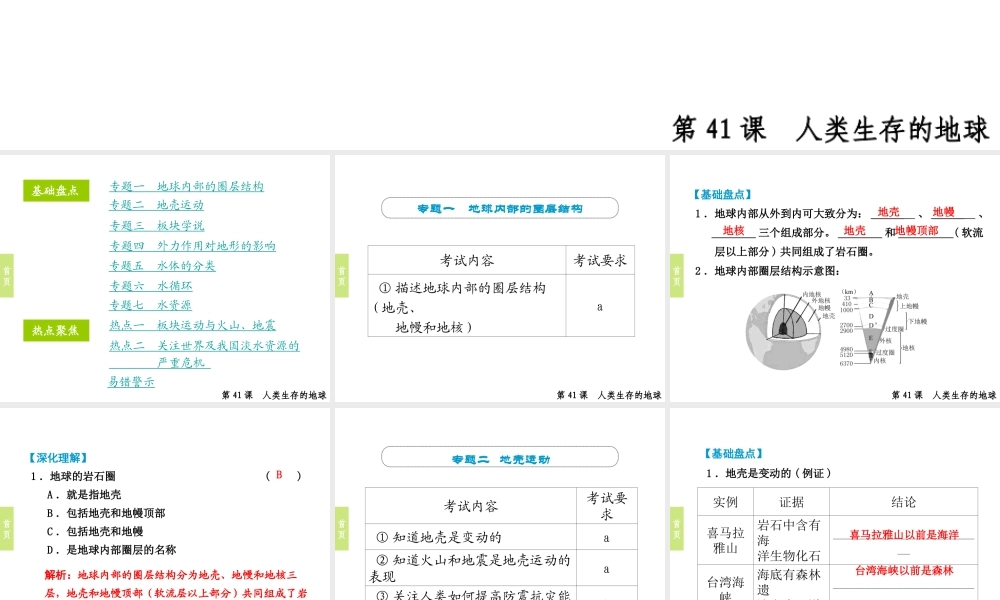Click 首页 tab on 专题二 地壳运动 slide
This screenshot has width=1000, height=600.
tap(342, 529)
